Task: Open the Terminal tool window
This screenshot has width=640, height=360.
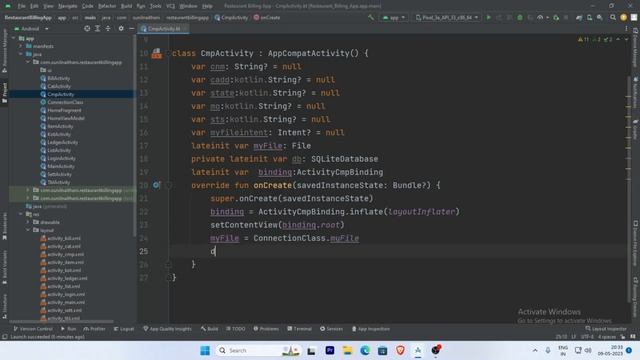Action: point(299,329)
